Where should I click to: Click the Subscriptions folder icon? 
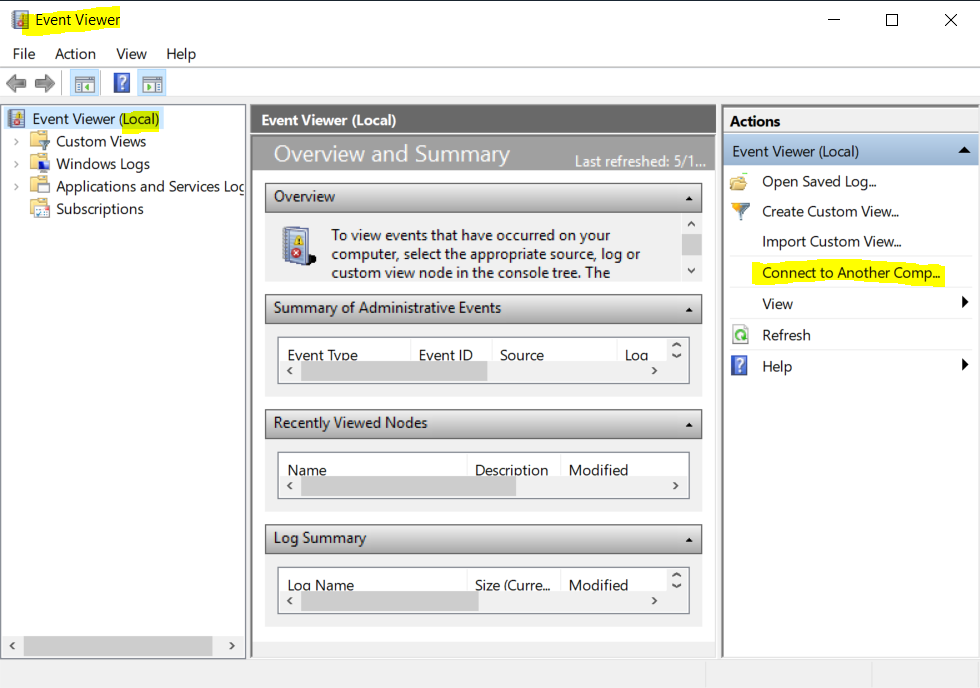pyautogui.click(x=40, y=208)
